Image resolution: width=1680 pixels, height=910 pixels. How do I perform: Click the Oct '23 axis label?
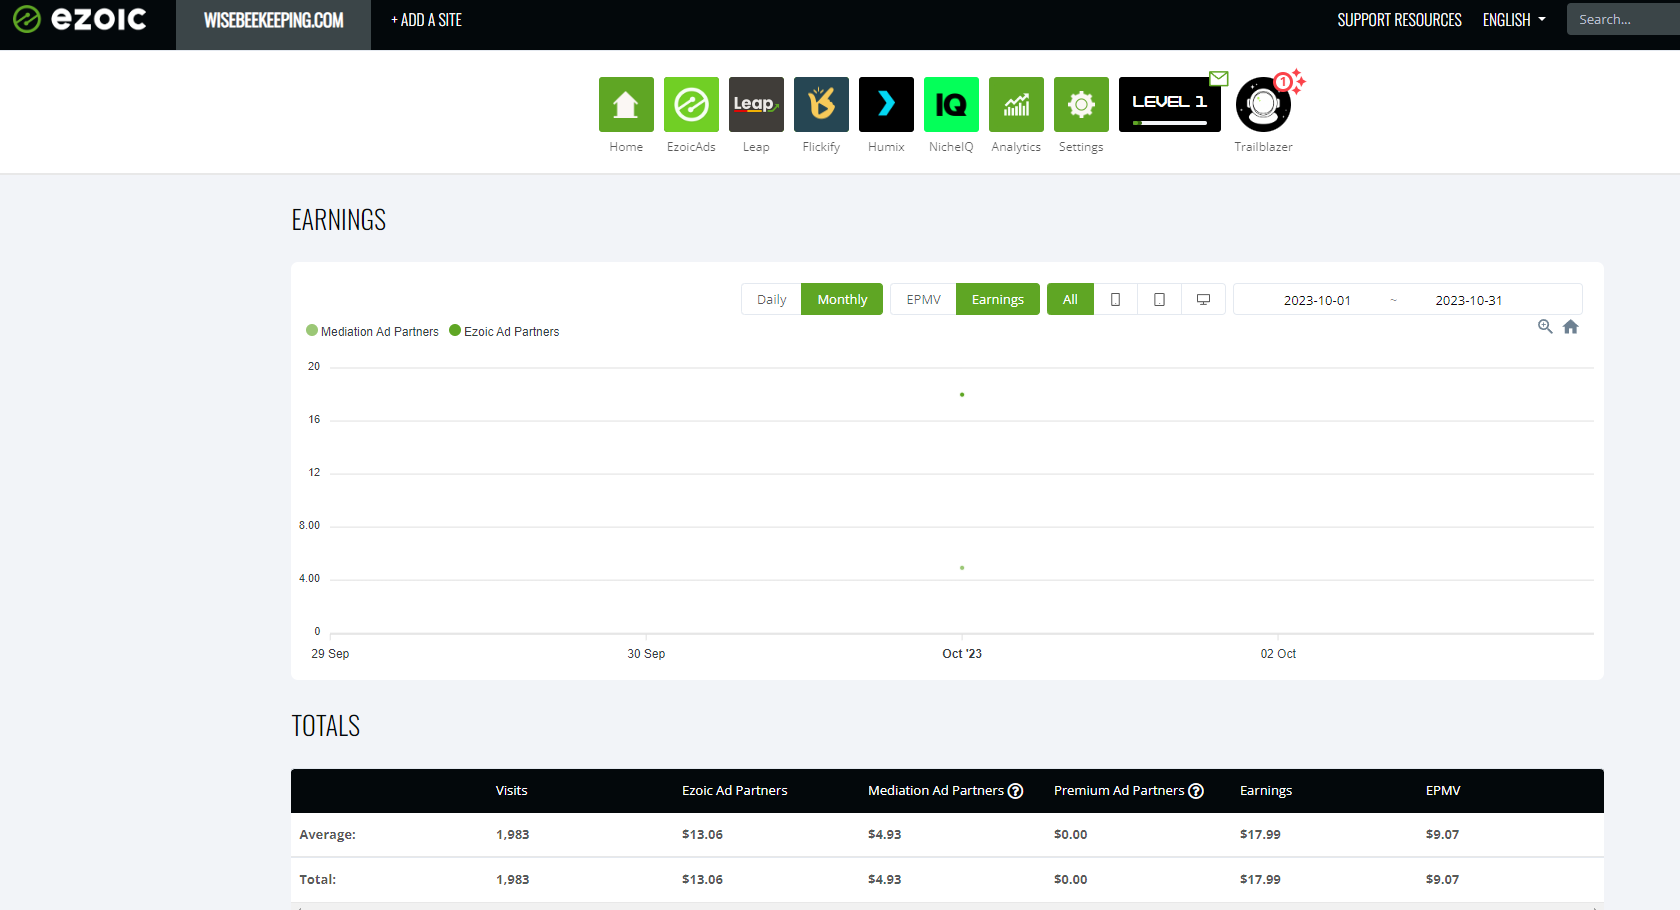tap(962, 654)
